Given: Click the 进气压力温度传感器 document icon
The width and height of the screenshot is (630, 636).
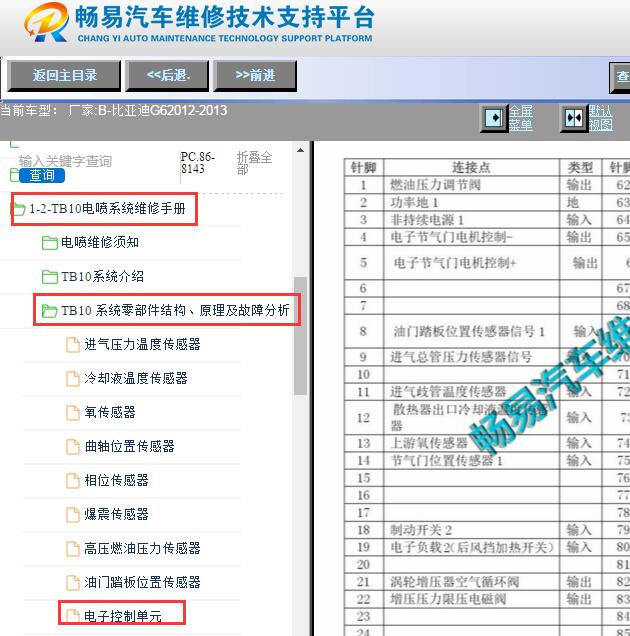Looking at the screenshot, I should tap(73, 345).
